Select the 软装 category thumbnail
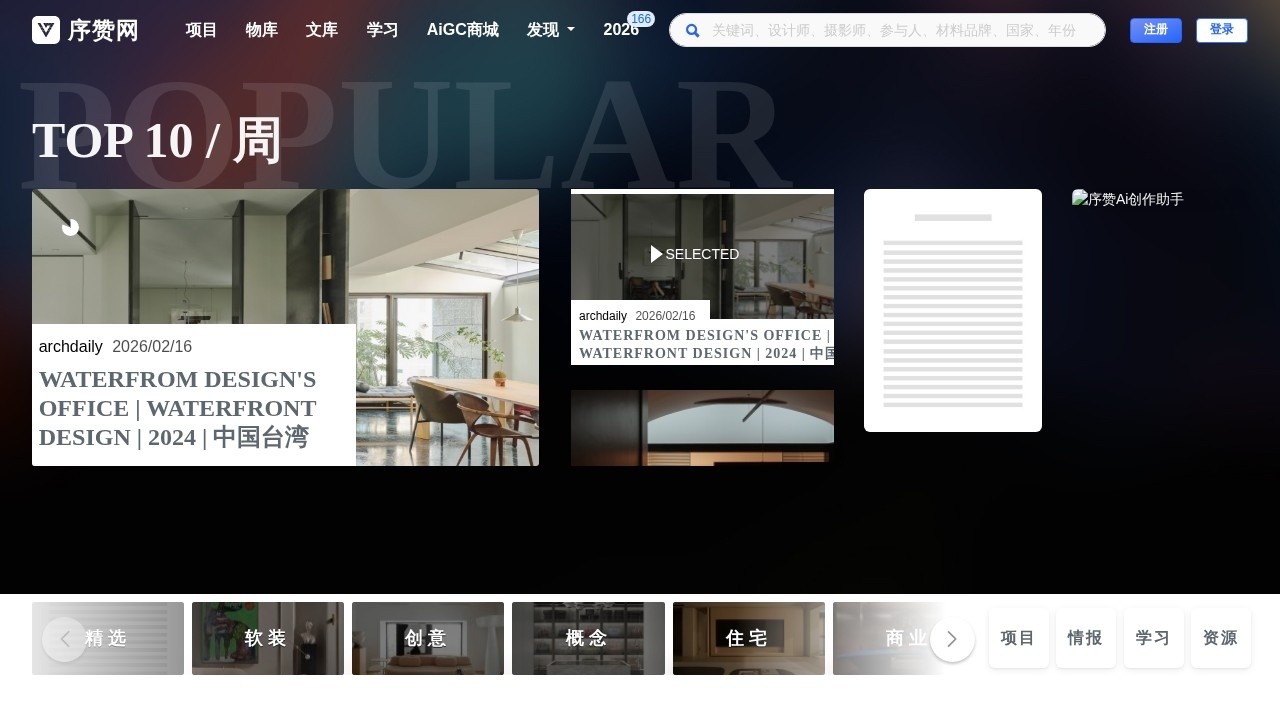Viewport: 1280px width, 720px height. pyautogui.click(x=267, y=638)
